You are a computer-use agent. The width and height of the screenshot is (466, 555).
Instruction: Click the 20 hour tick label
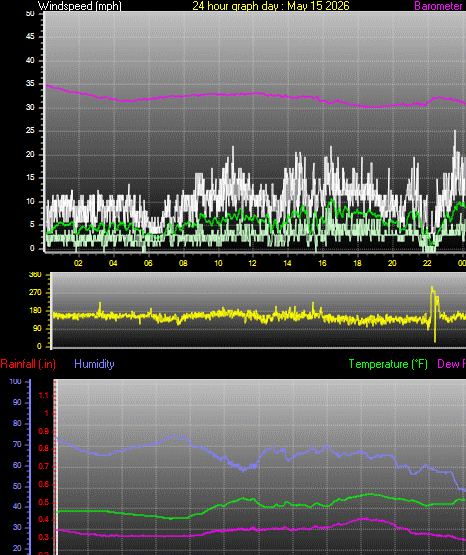coord(392,263)
